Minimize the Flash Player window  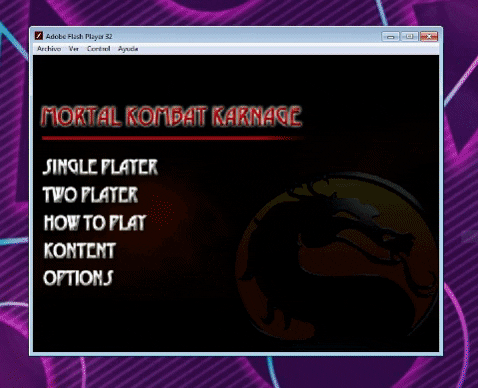(390, 36)
